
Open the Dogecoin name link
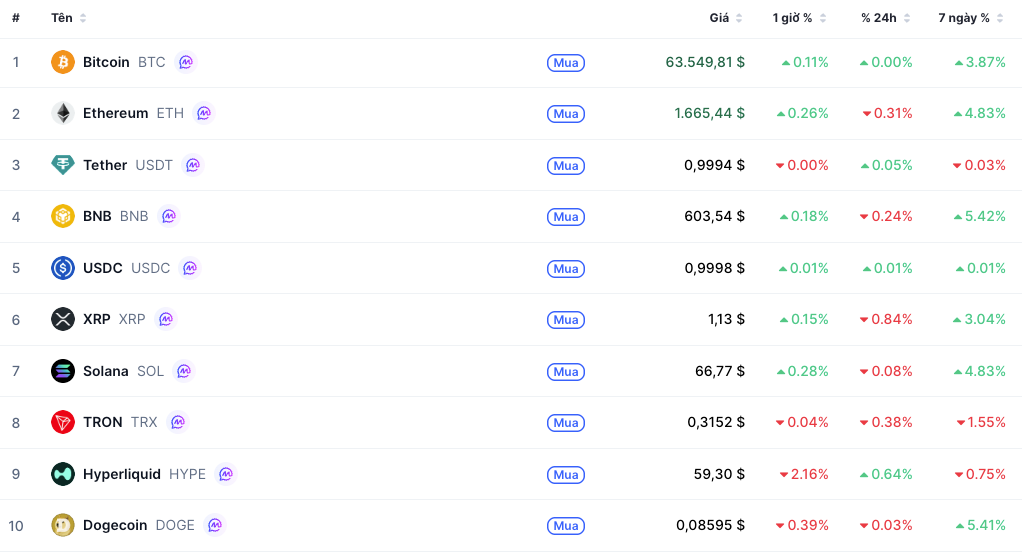point(115,525)
